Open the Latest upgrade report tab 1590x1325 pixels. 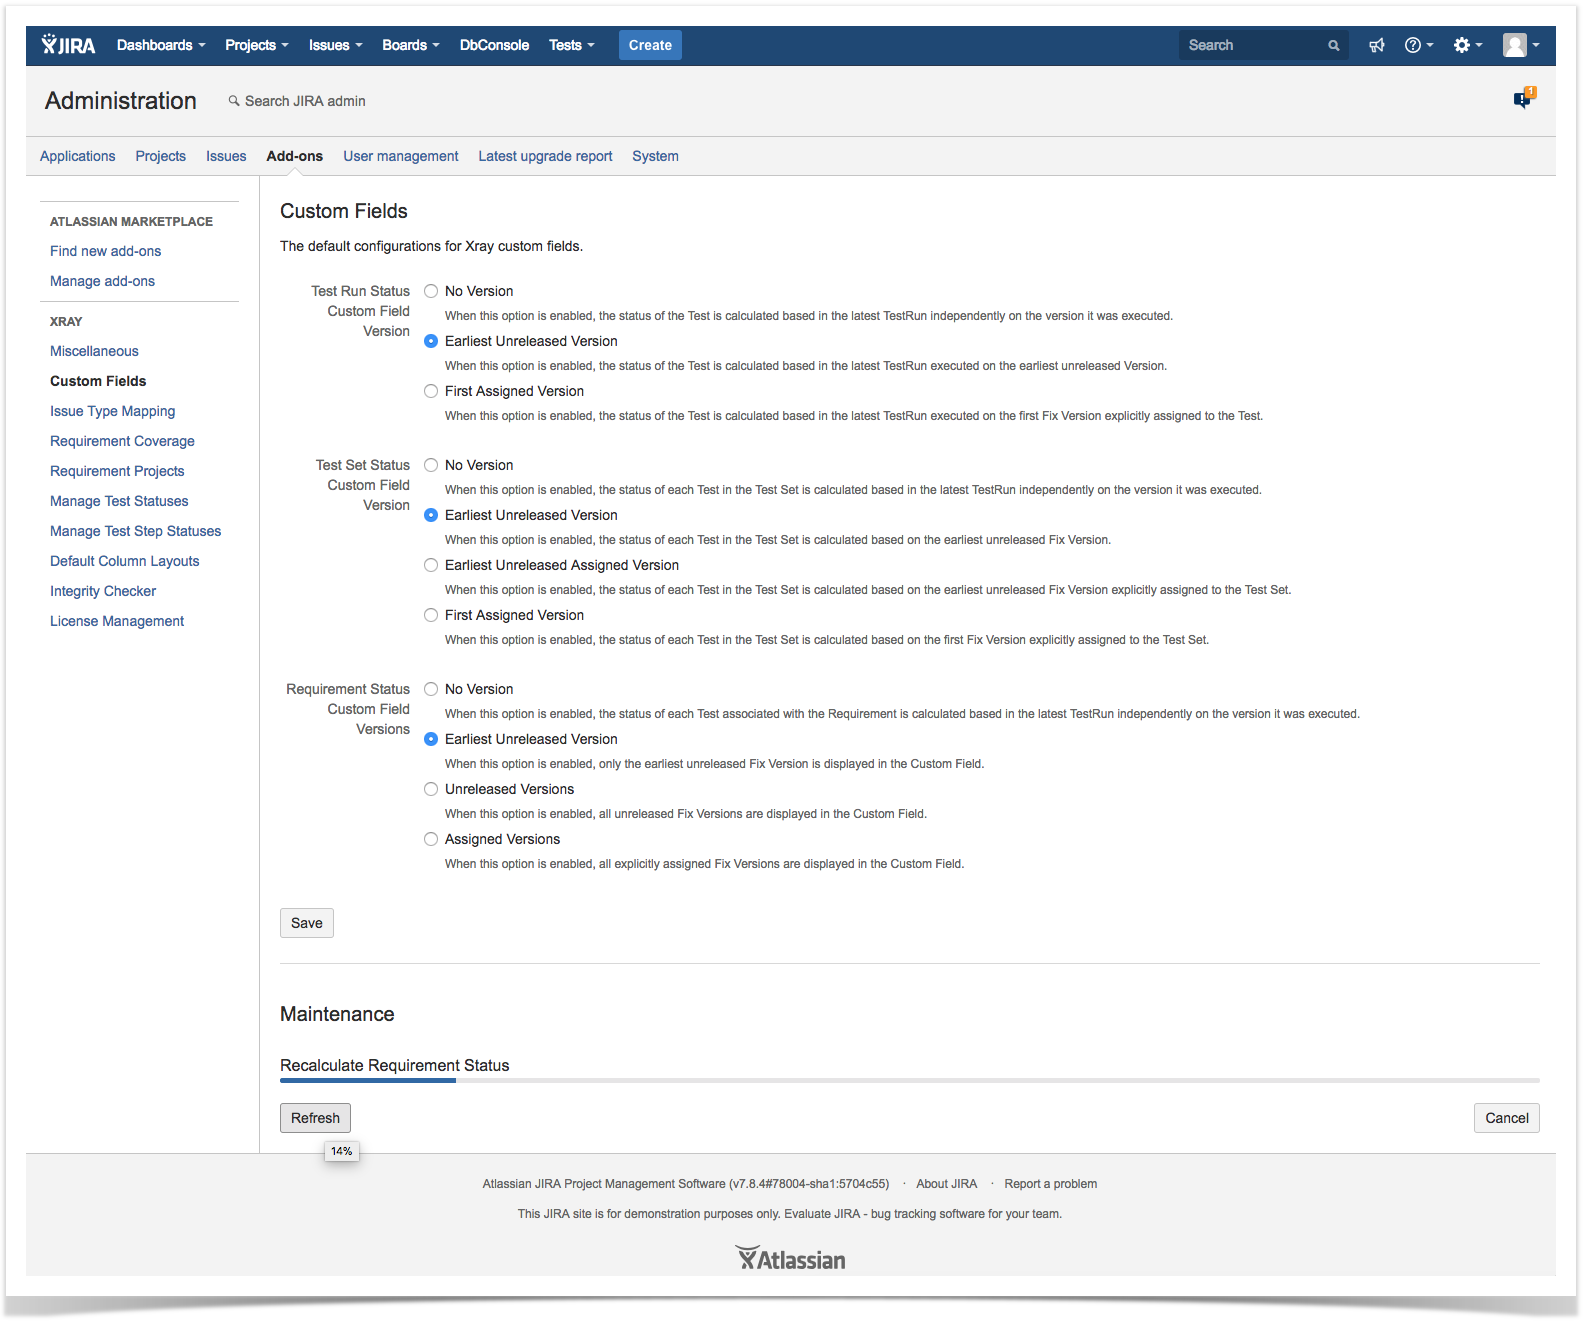click(x=545, y=156)
